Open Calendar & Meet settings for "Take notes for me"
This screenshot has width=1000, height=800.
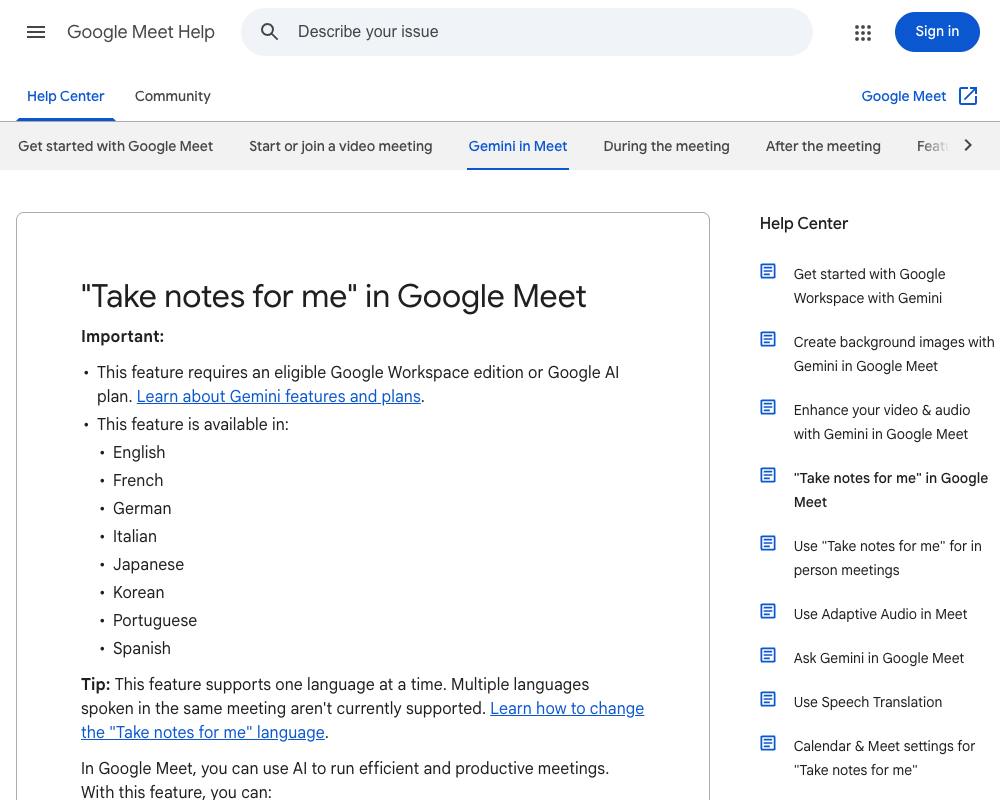click(884, 758)
